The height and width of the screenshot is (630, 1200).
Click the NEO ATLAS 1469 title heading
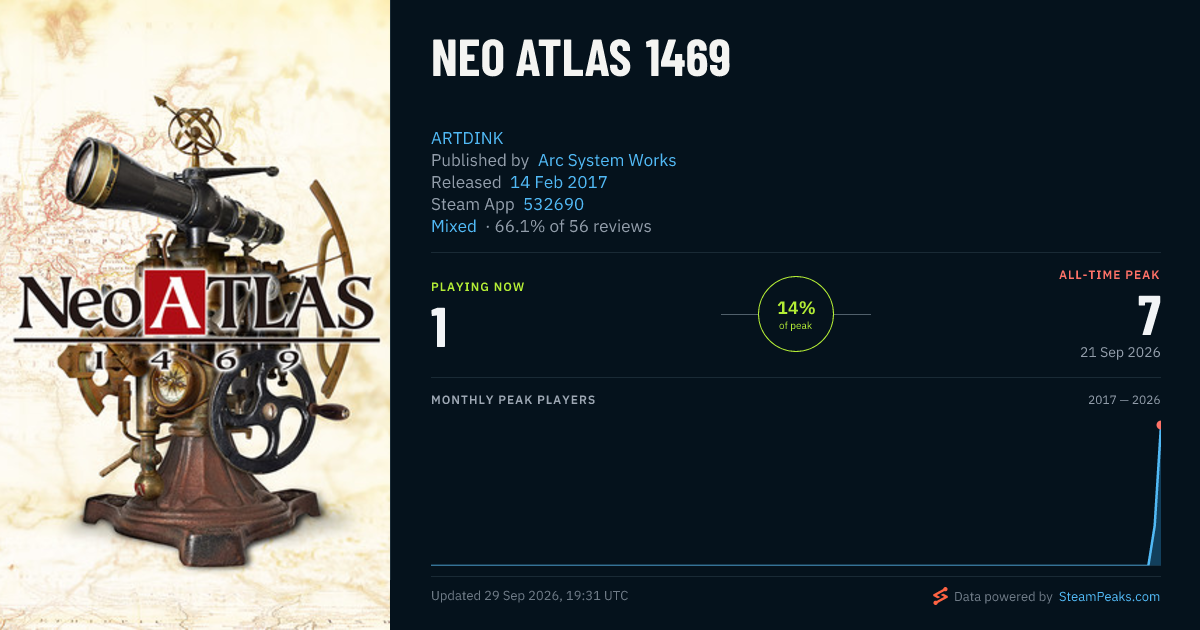[581, 61]
